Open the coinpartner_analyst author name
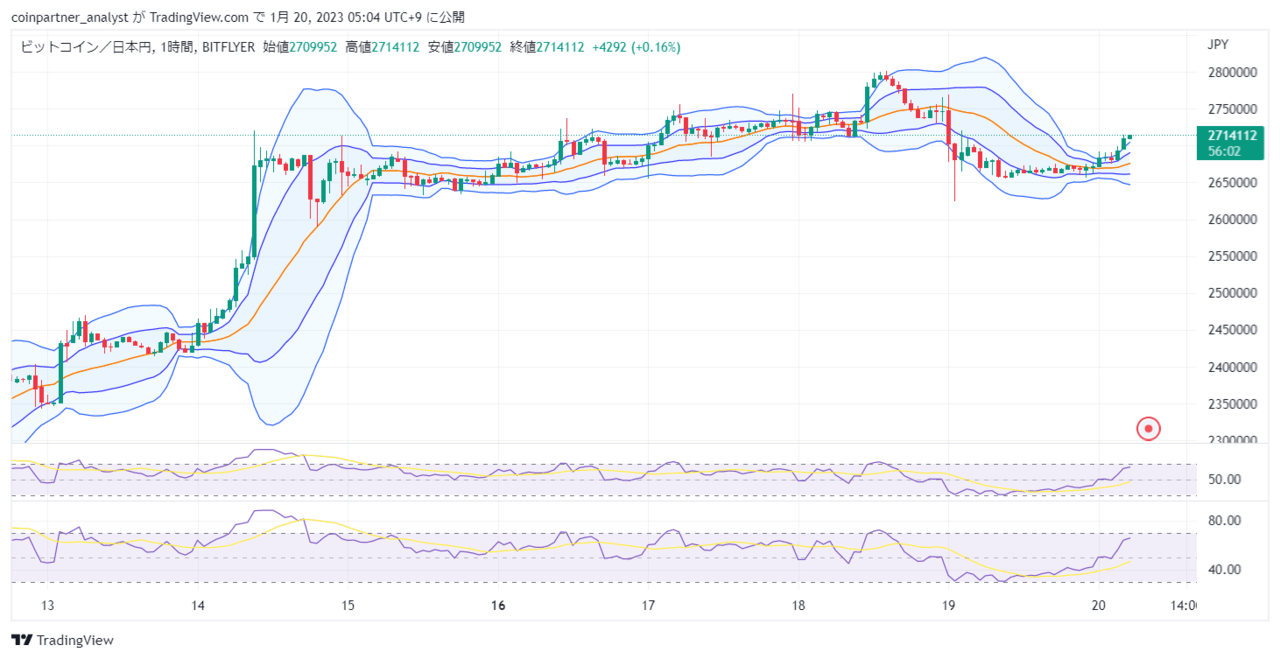The image size is (1280, 659). click(70, 17)
